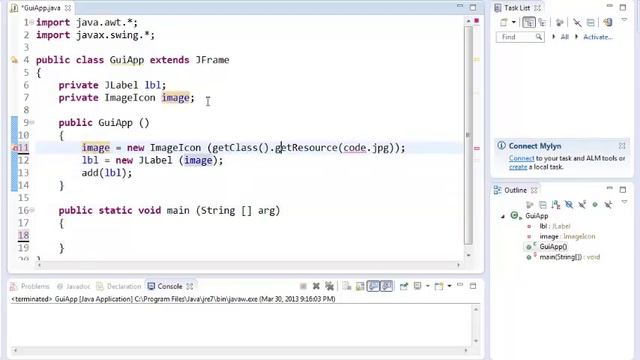This screenshot has height=360, width=640.
Task: Click Focus on Active Task in Outline
Action: coord(530,204)
